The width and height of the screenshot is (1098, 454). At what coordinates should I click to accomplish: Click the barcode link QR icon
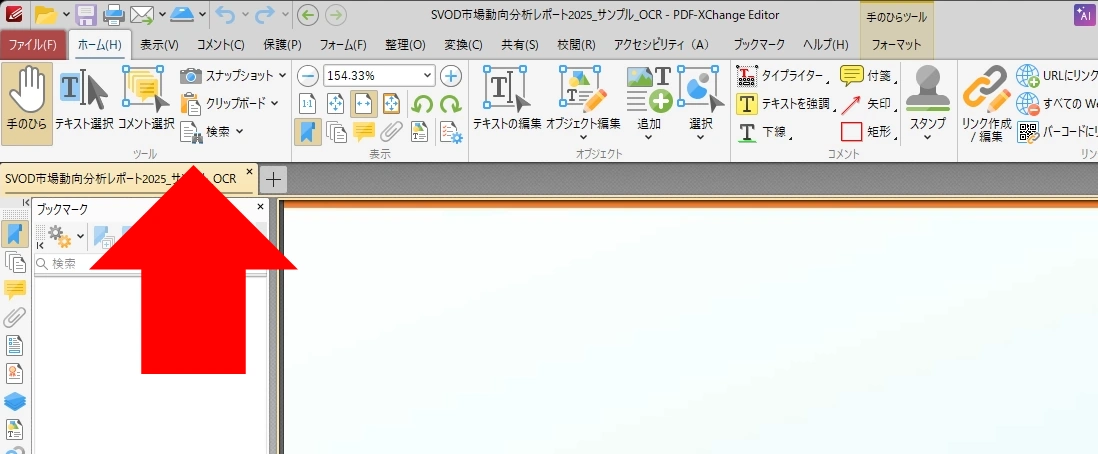point(1028,132)
